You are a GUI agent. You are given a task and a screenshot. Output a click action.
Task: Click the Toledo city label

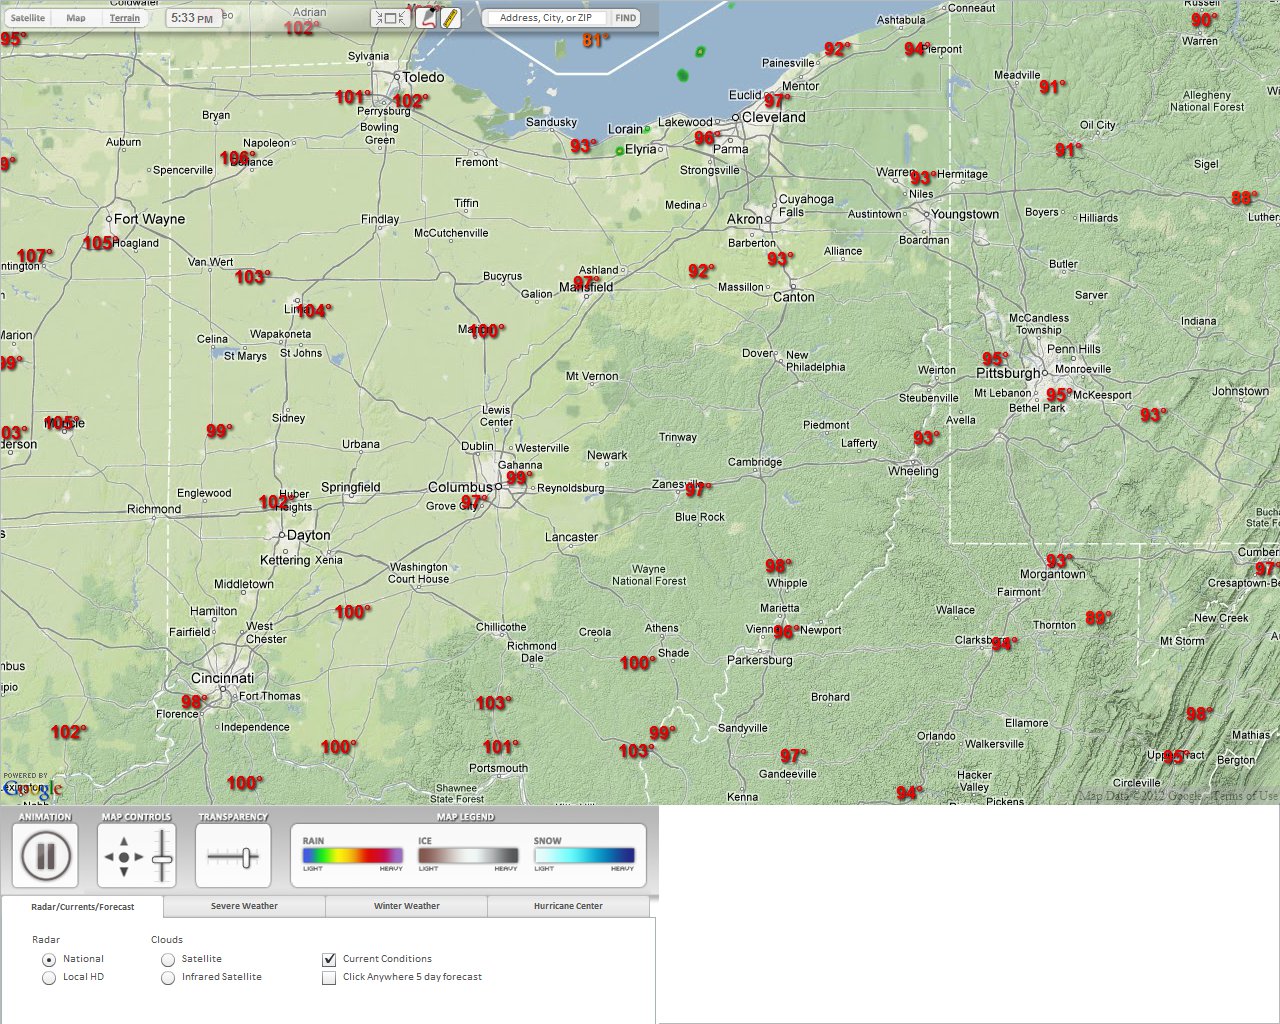tap(423, 77)
